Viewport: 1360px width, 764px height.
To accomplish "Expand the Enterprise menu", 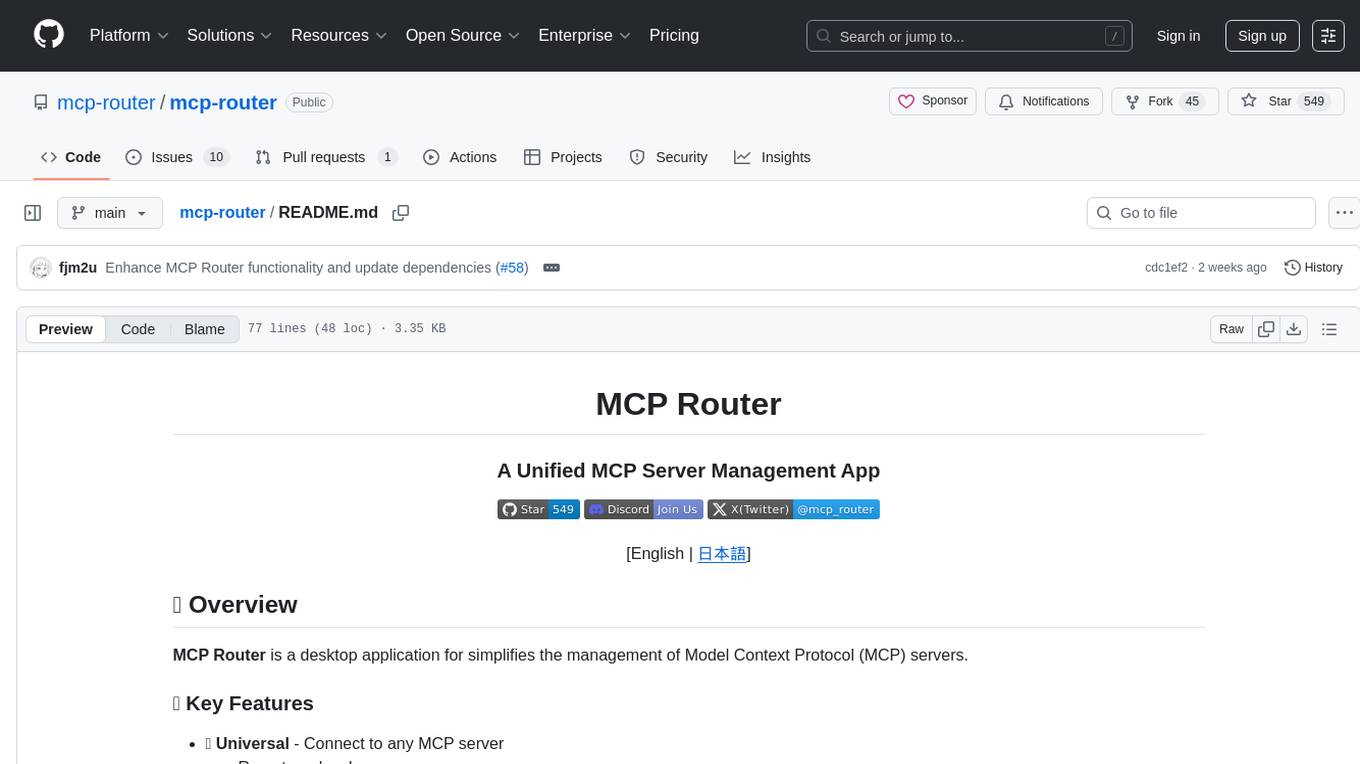I will tap(585, 35).
